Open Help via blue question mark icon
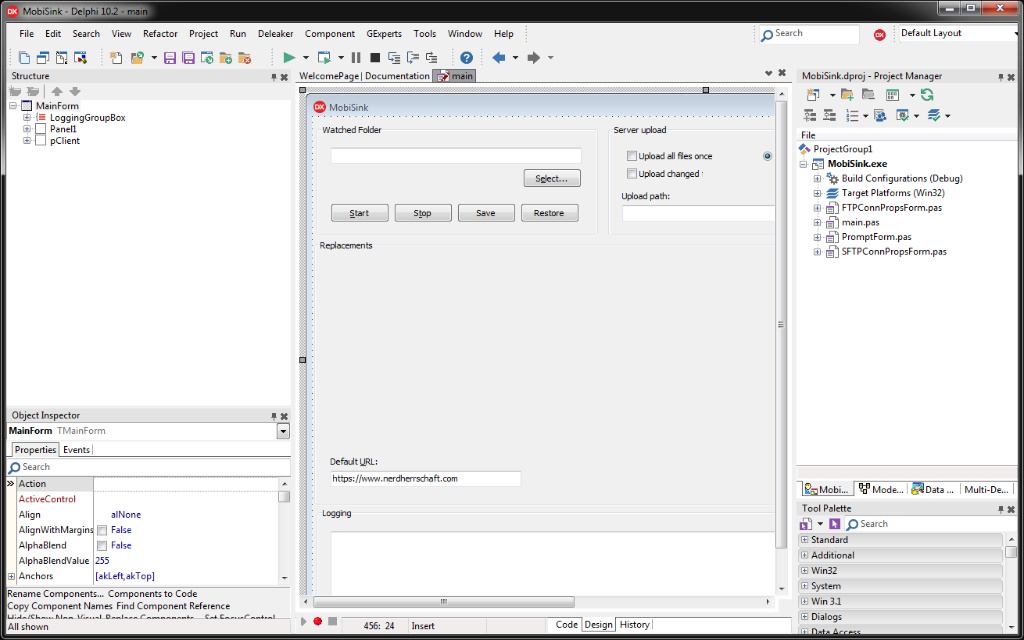 (x=466, y=57)
